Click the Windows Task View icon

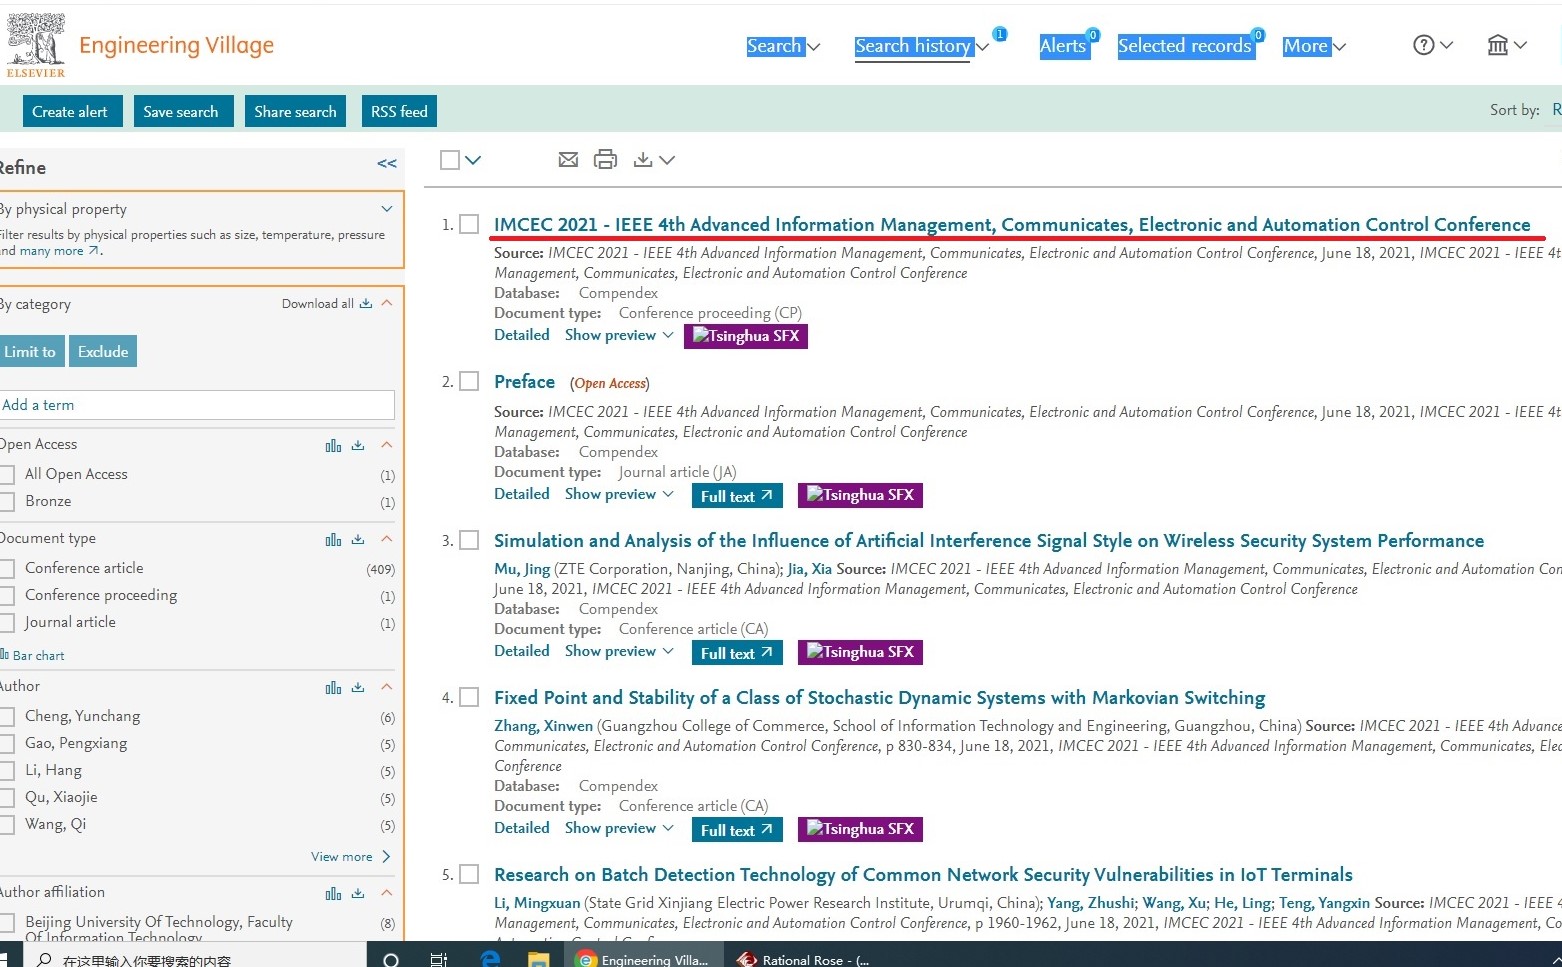[438, 960]
